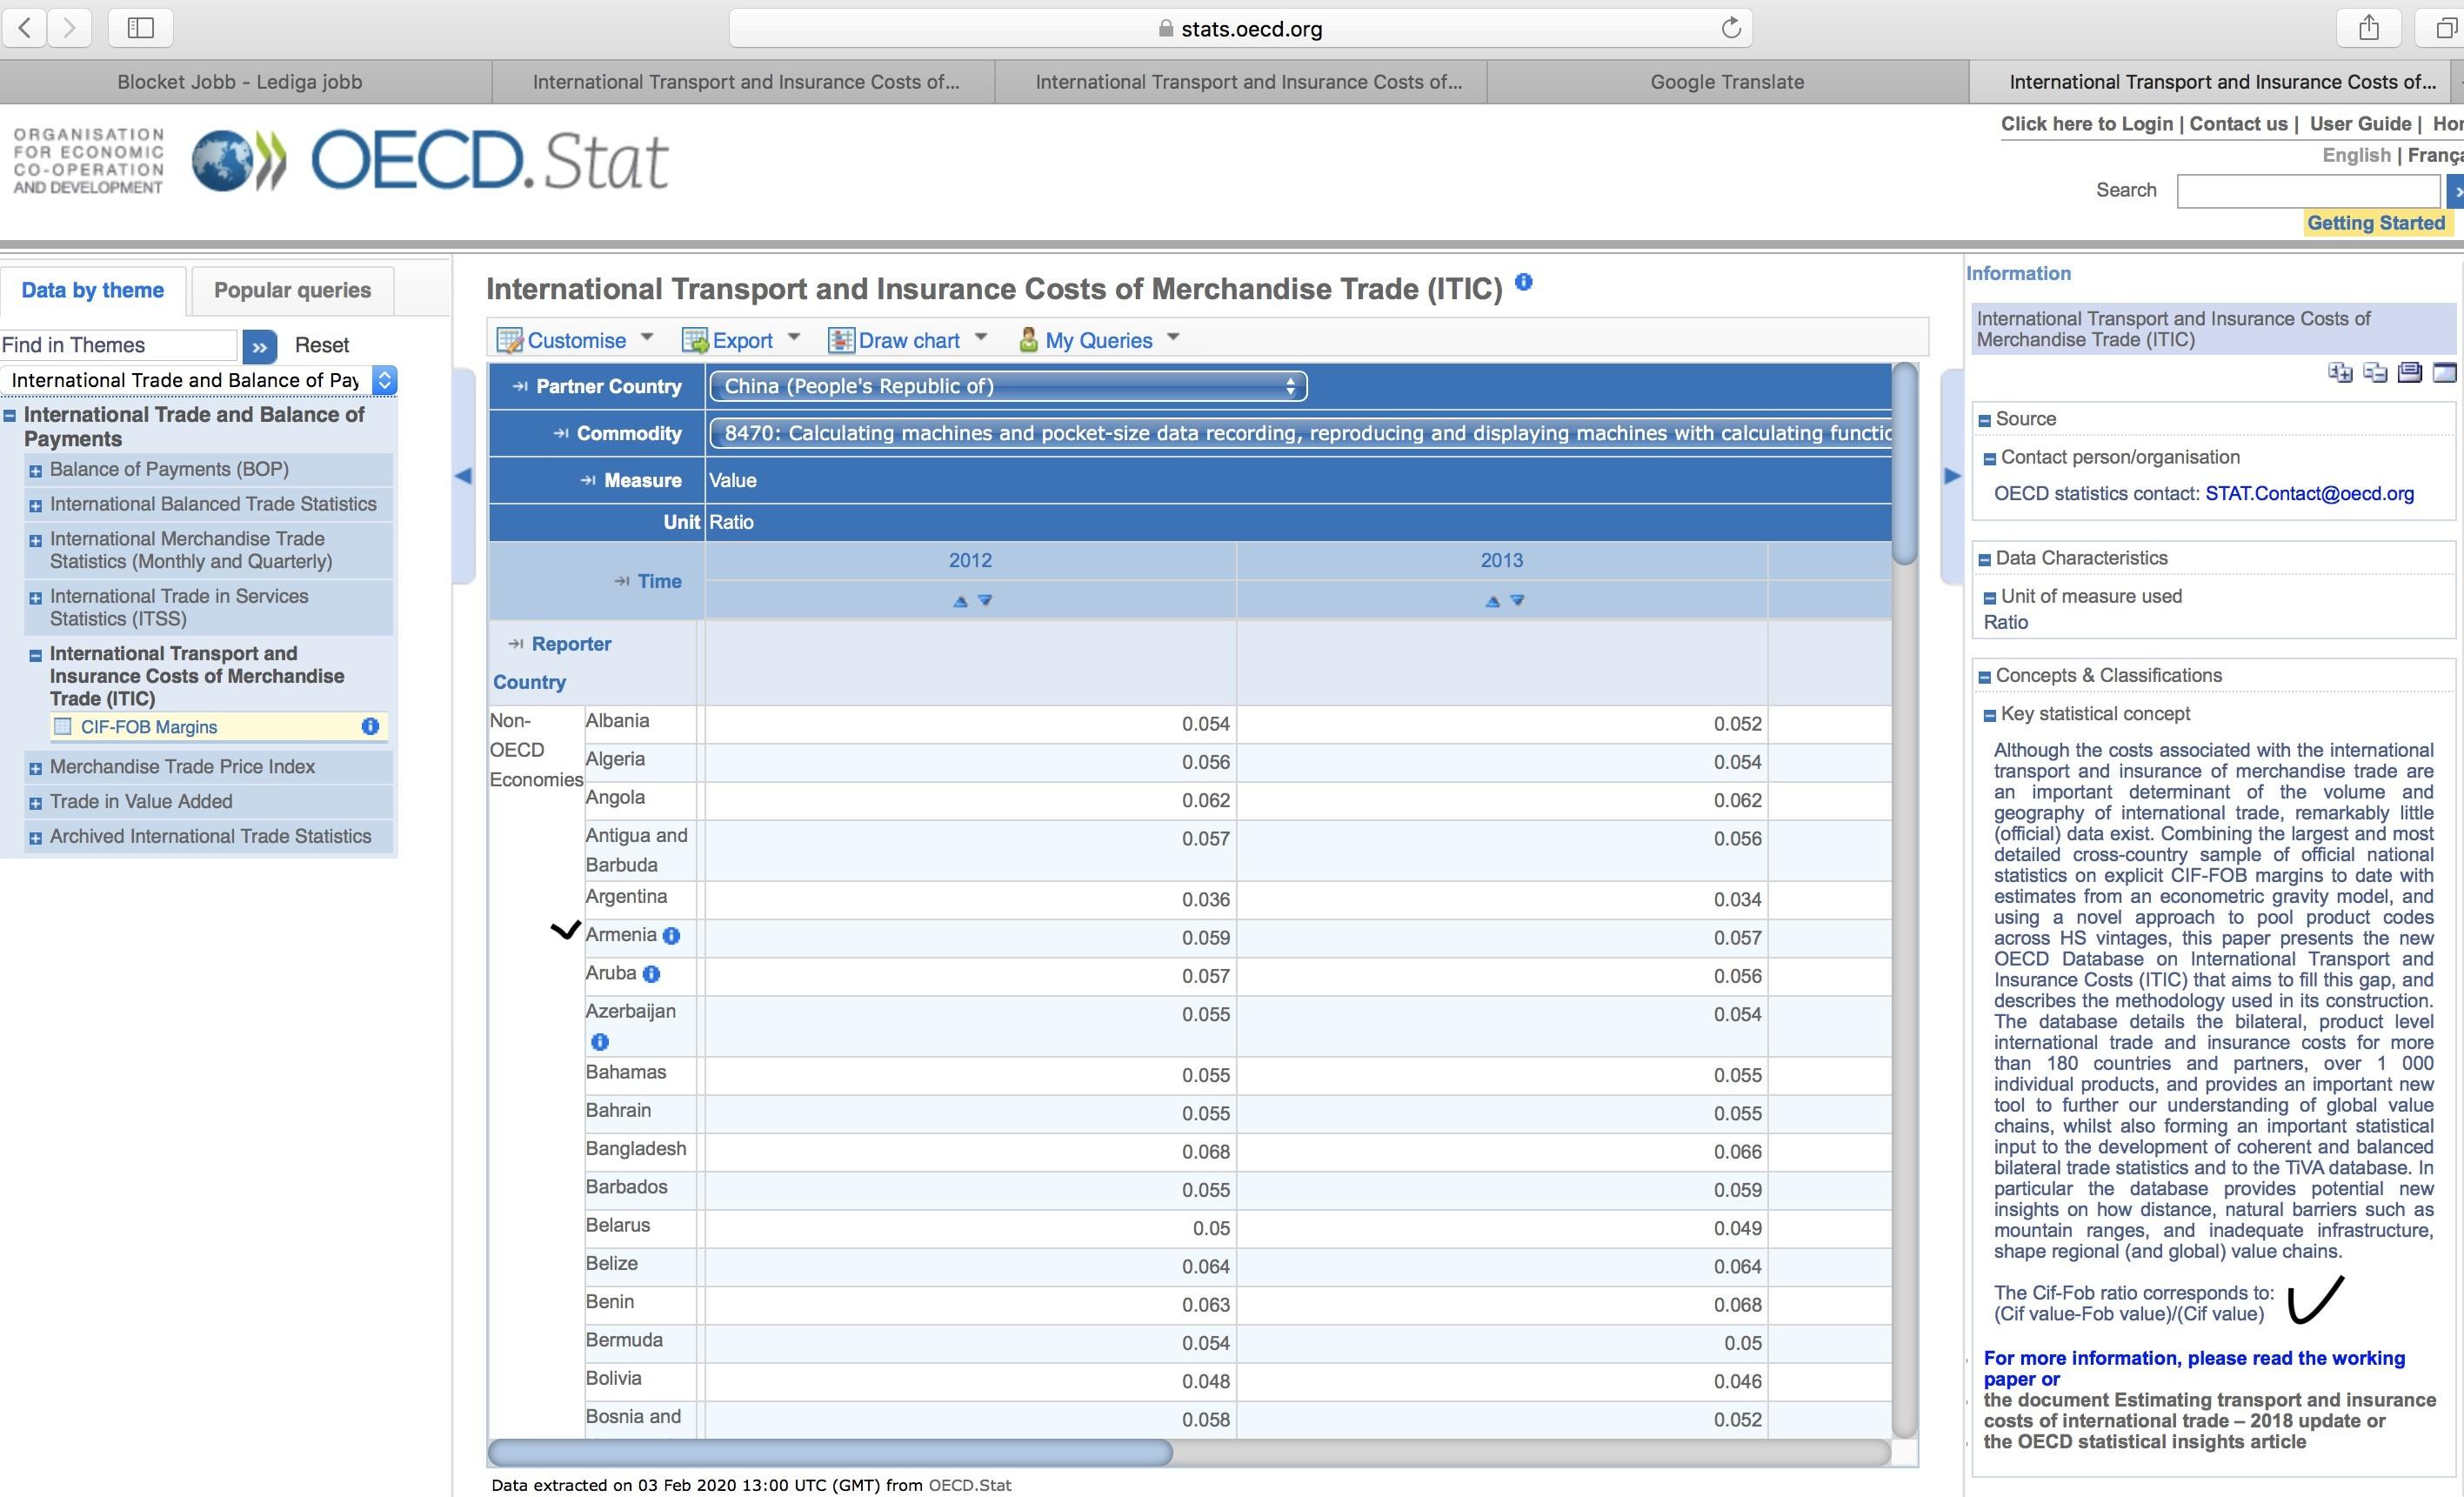Click info icon next to CIF-FOB Margins
Image resolution: width=2464 pixels, height=1497 pixels.
(x=370, y=727)
